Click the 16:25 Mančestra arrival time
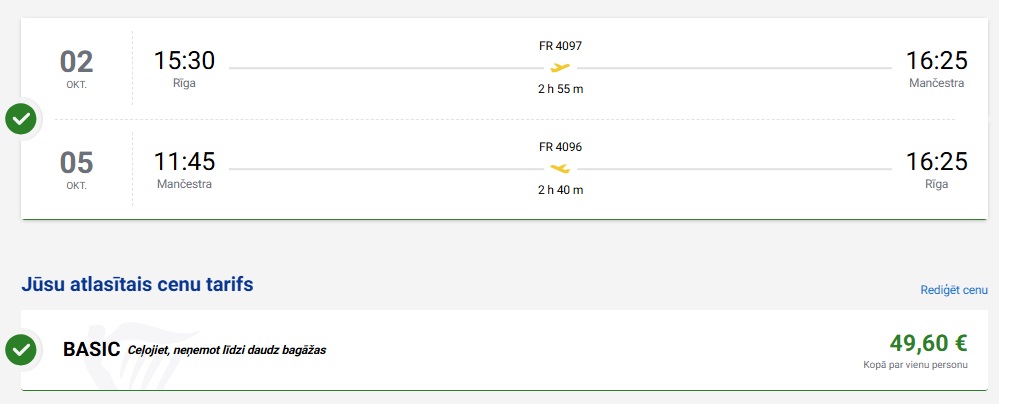Viewport: 1024px width, 404px height. [936, 60]
